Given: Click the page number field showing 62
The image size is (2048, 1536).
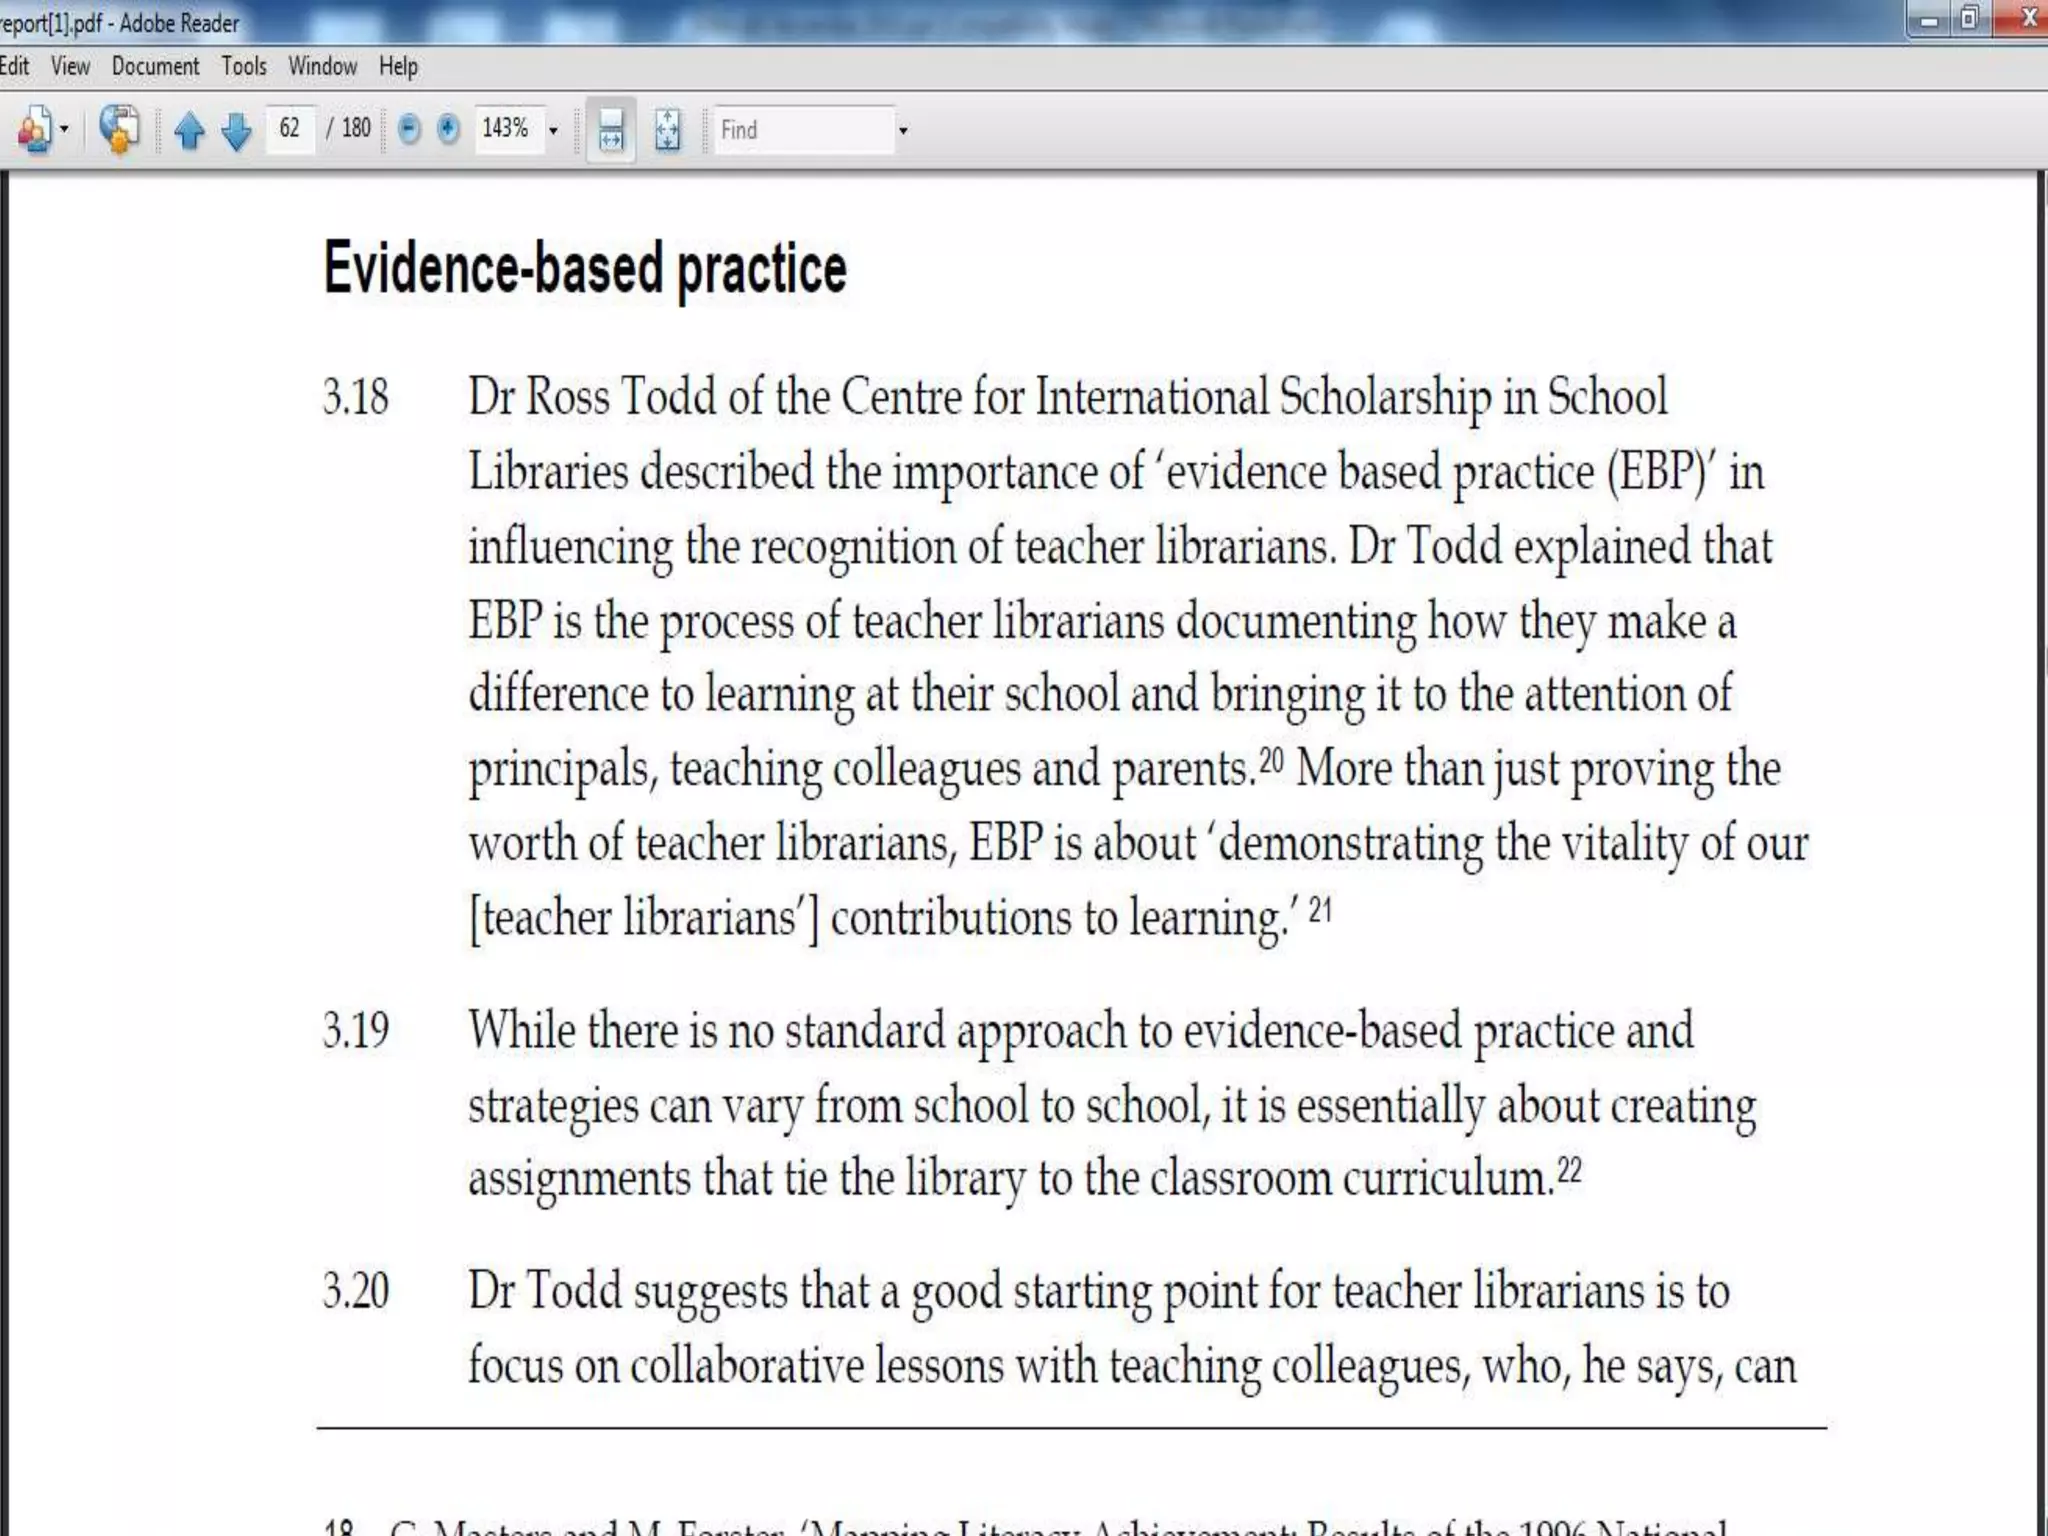Looking at the screenshot, I should pyautogui.click(x=291, y=129).
